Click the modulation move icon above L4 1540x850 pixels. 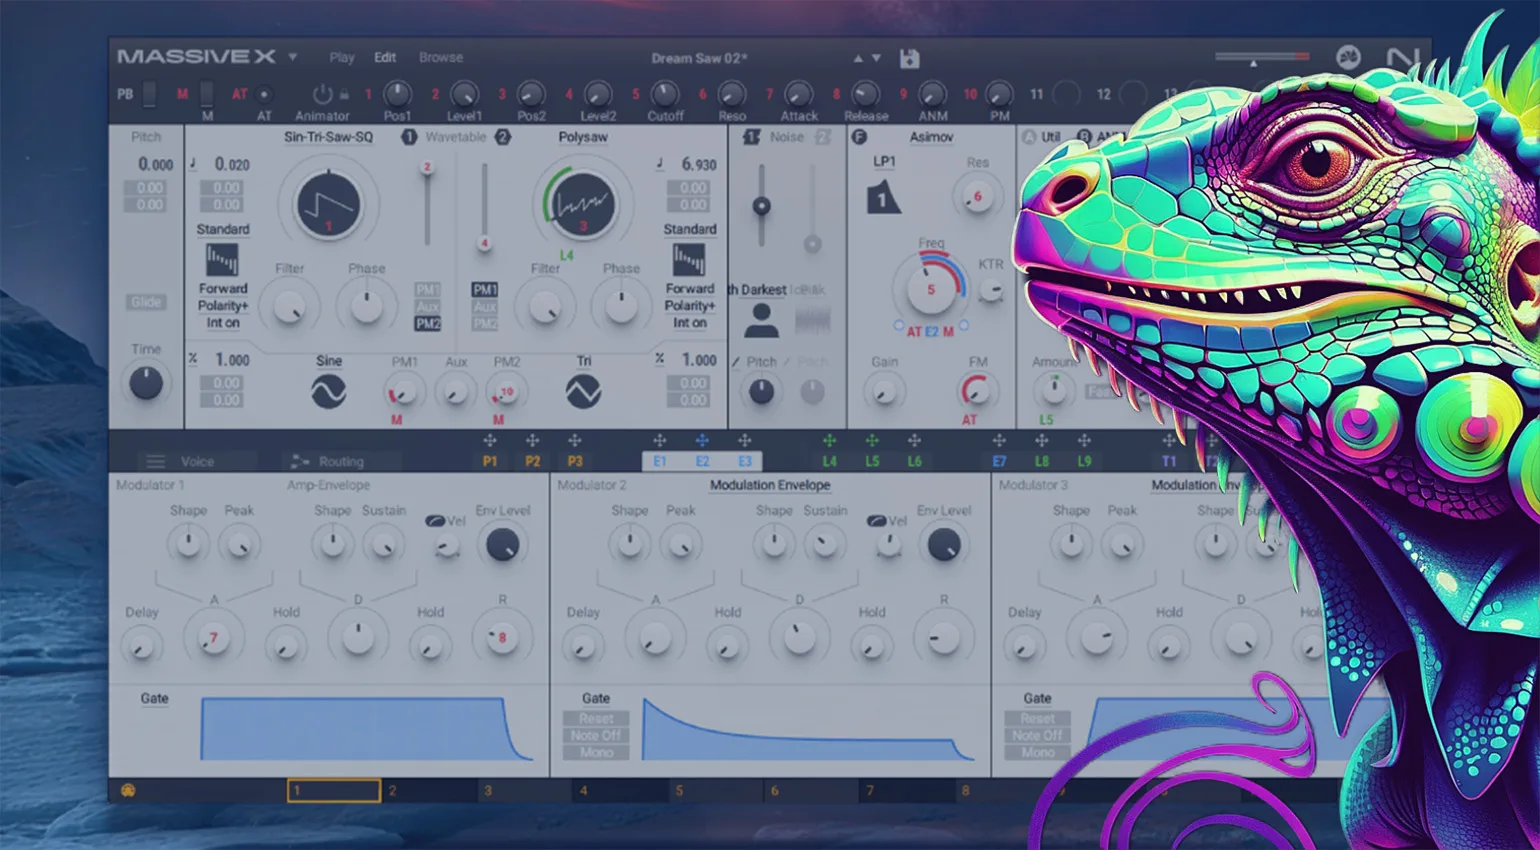(829, 441)
